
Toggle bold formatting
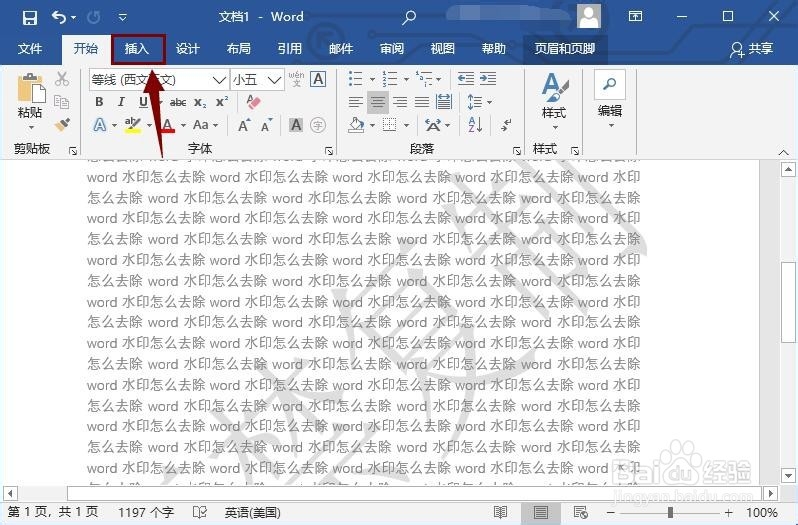pos(99,102)
